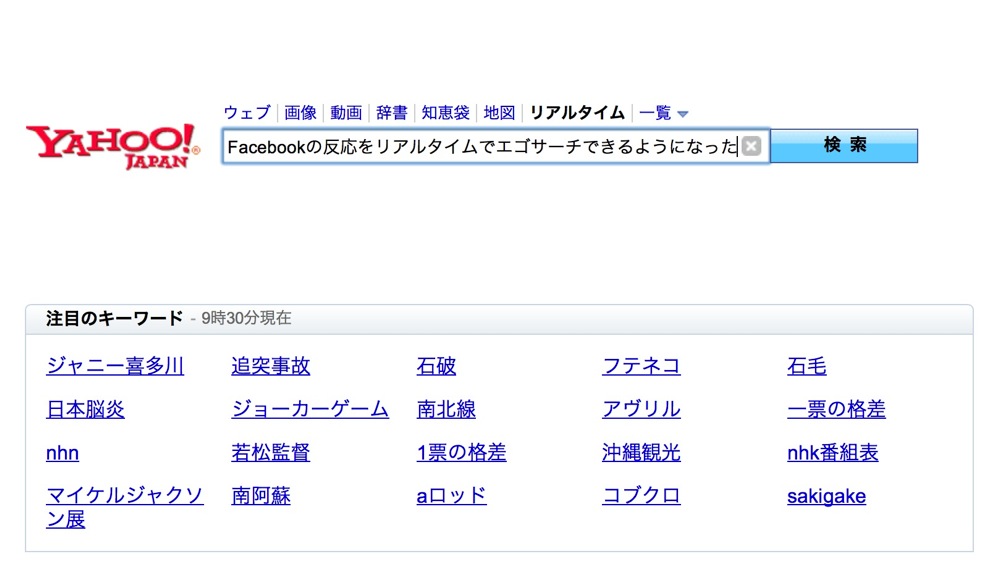Click the 検索 search button
The image size is (1000, 582).
coord(844,145)
